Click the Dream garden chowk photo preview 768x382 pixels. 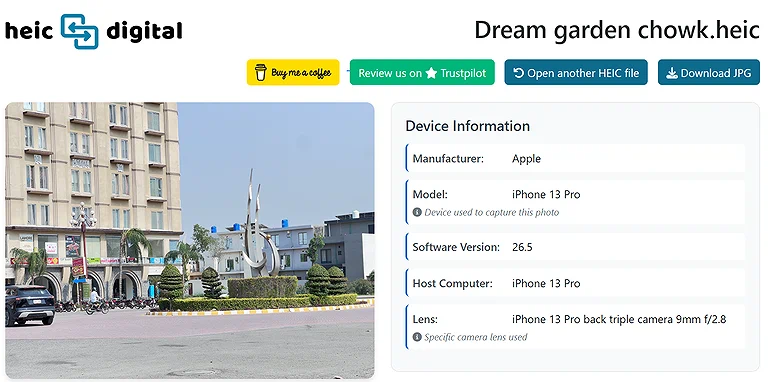[x=190, y=240]
